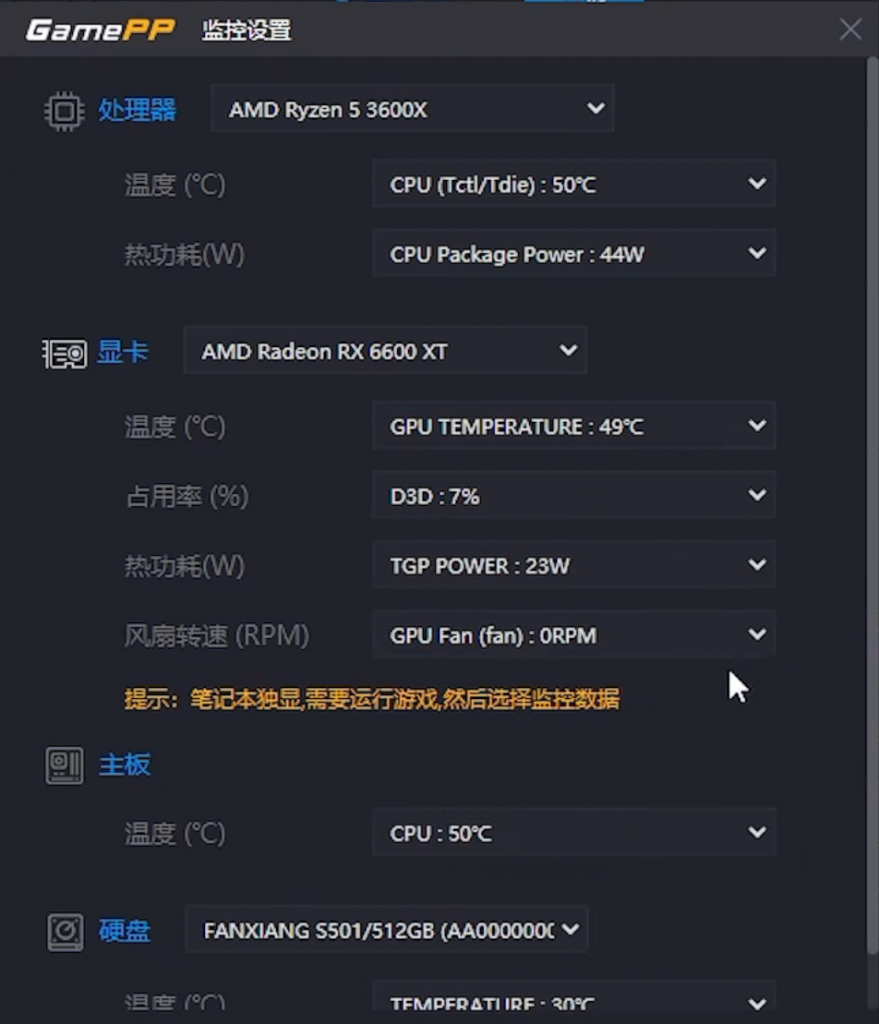Click the 占用率 (%) label
Viewport: 879px width, 1024px height.
tap(187, 497)
